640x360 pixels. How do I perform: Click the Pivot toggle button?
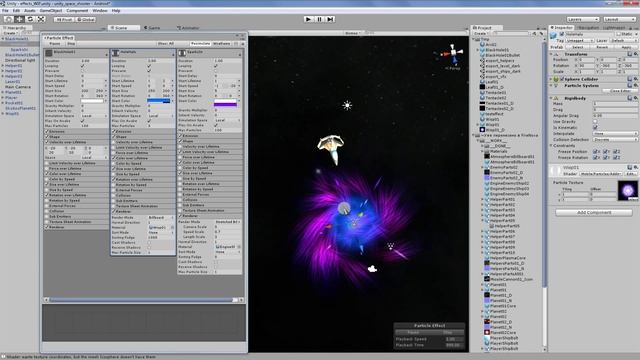coord(64,19)
